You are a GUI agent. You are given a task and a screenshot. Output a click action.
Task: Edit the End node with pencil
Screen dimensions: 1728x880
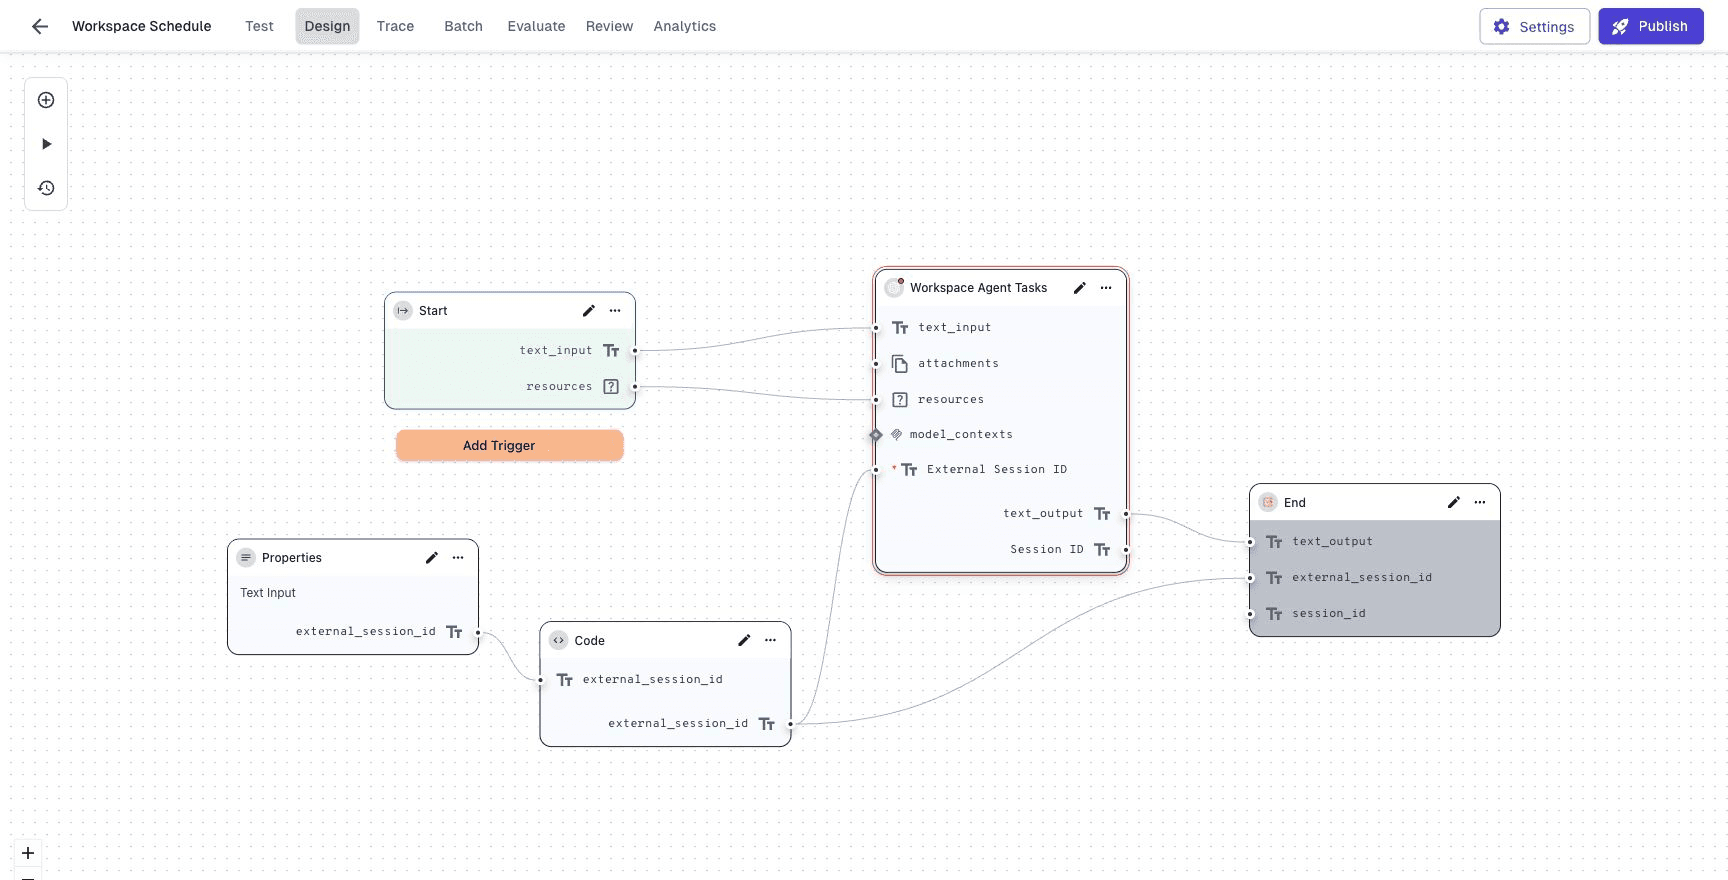pyautogui.click(x=1454, y=503)
